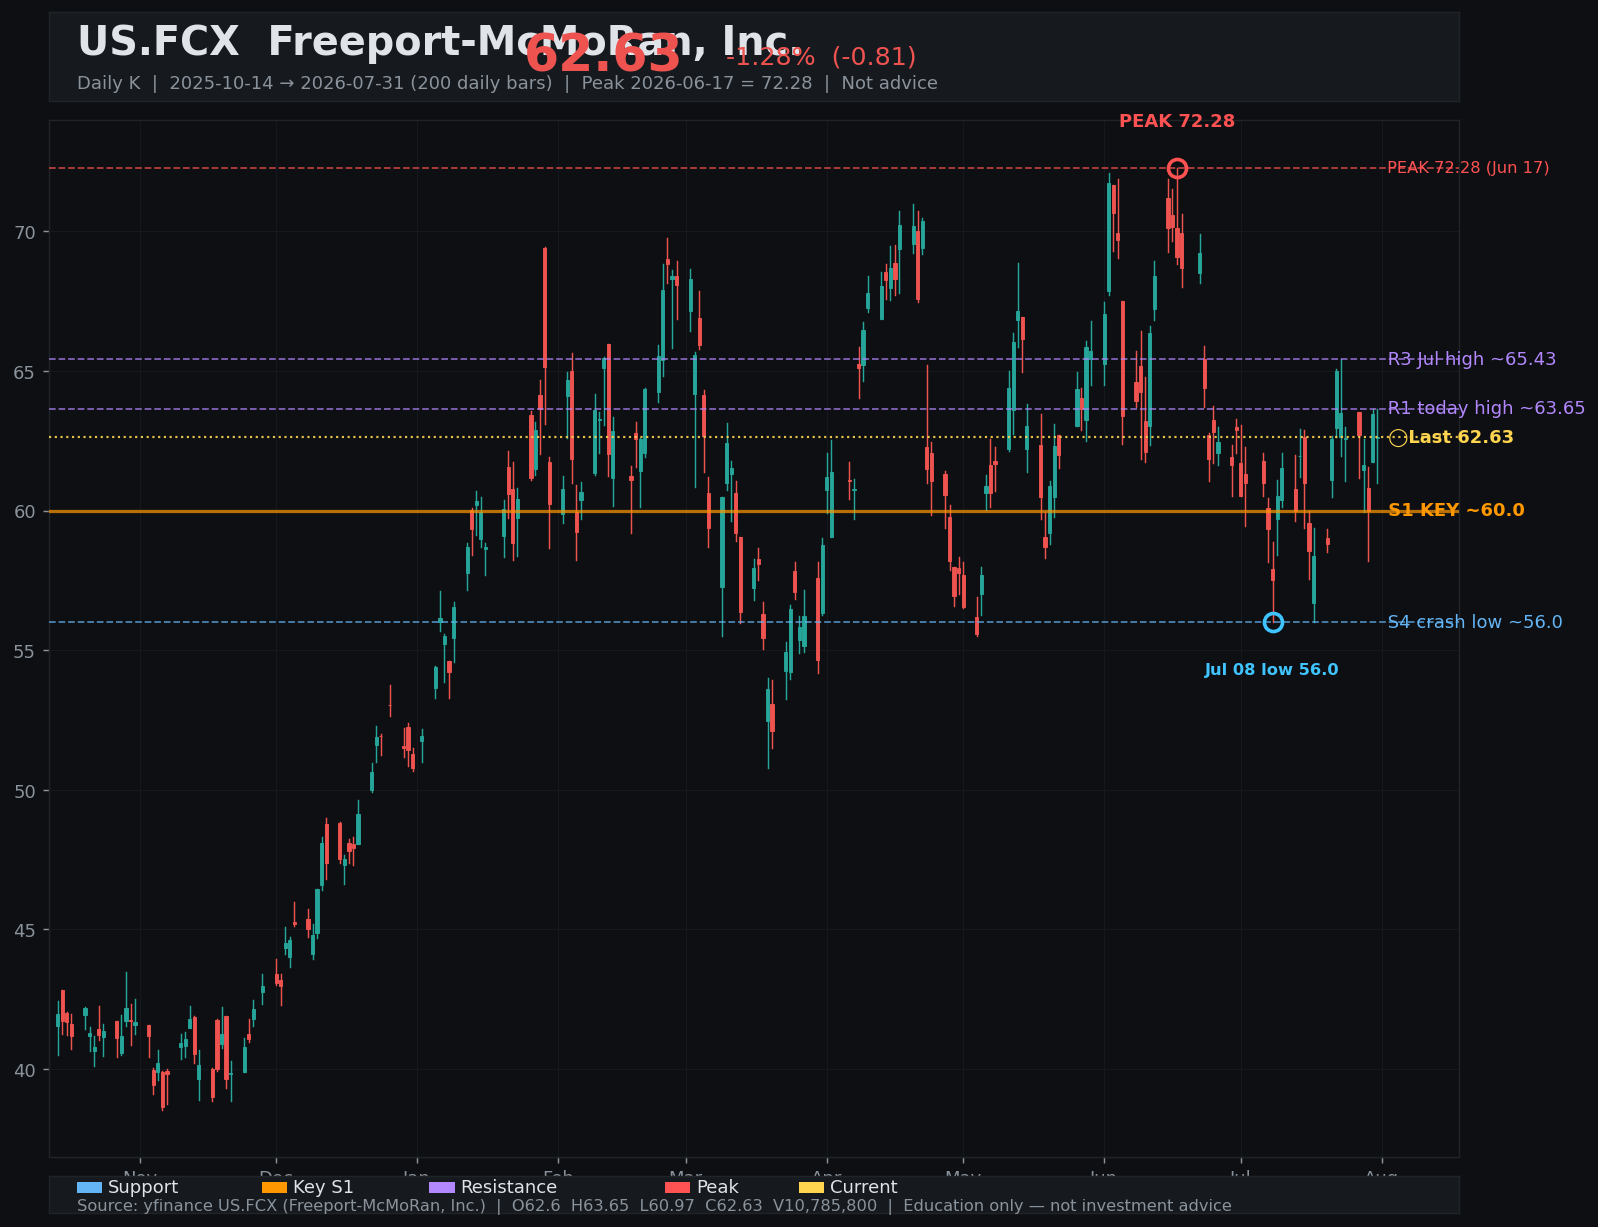This screenshot has height=1227, width=1598.
Task: Click the blue circle marker at the Jul 08 low
Action: pyautogui.click(x=1273, y=622)
